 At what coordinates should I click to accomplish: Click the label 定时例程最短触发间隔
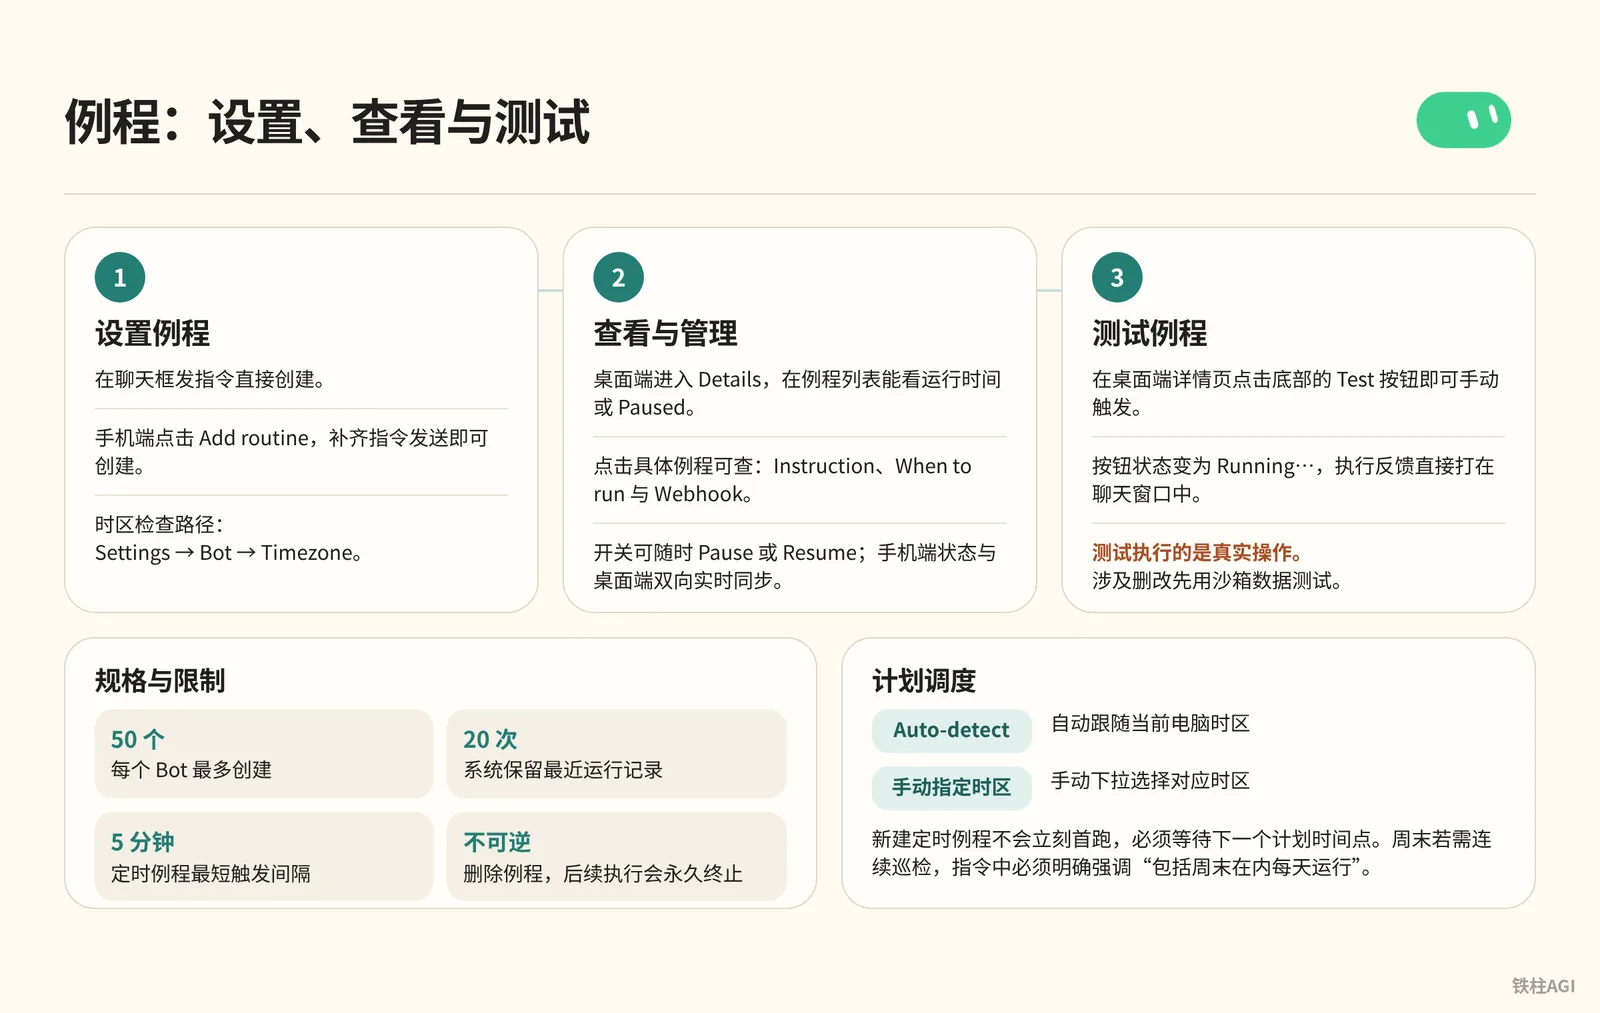211,874
